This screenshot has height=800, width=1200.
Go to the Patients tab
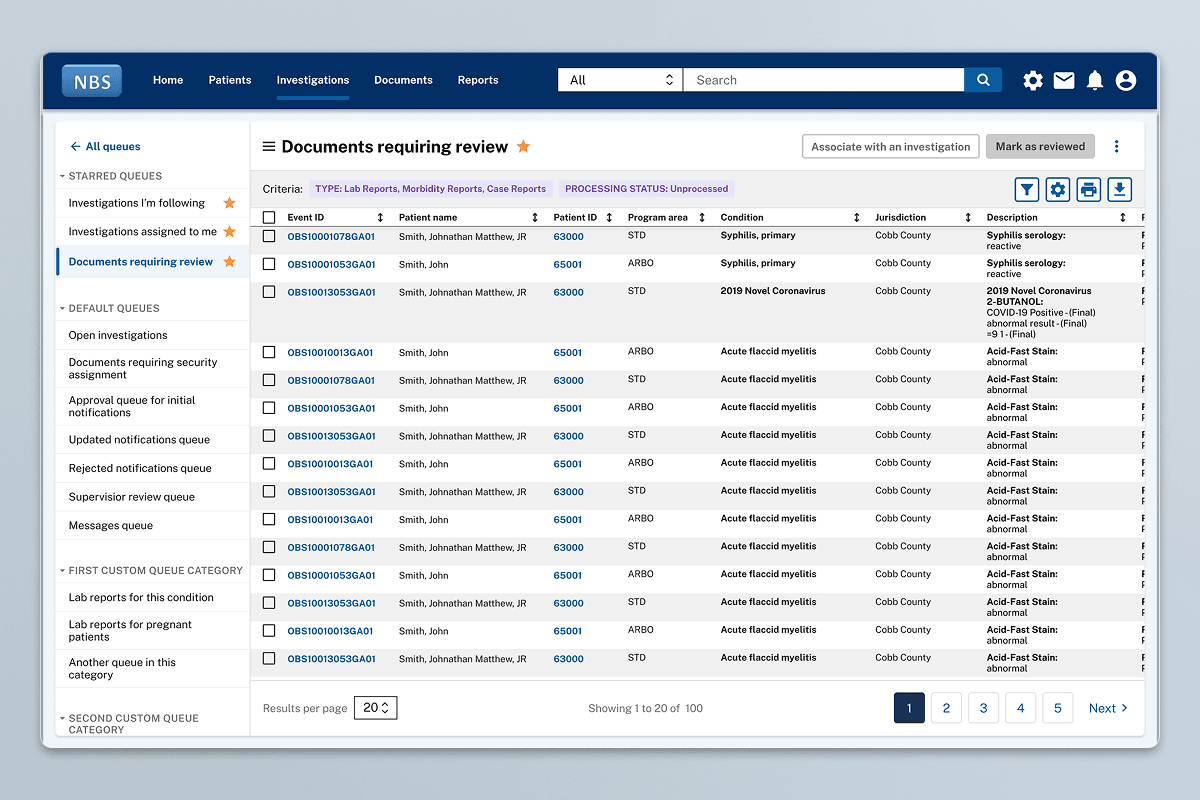[230, 80]
